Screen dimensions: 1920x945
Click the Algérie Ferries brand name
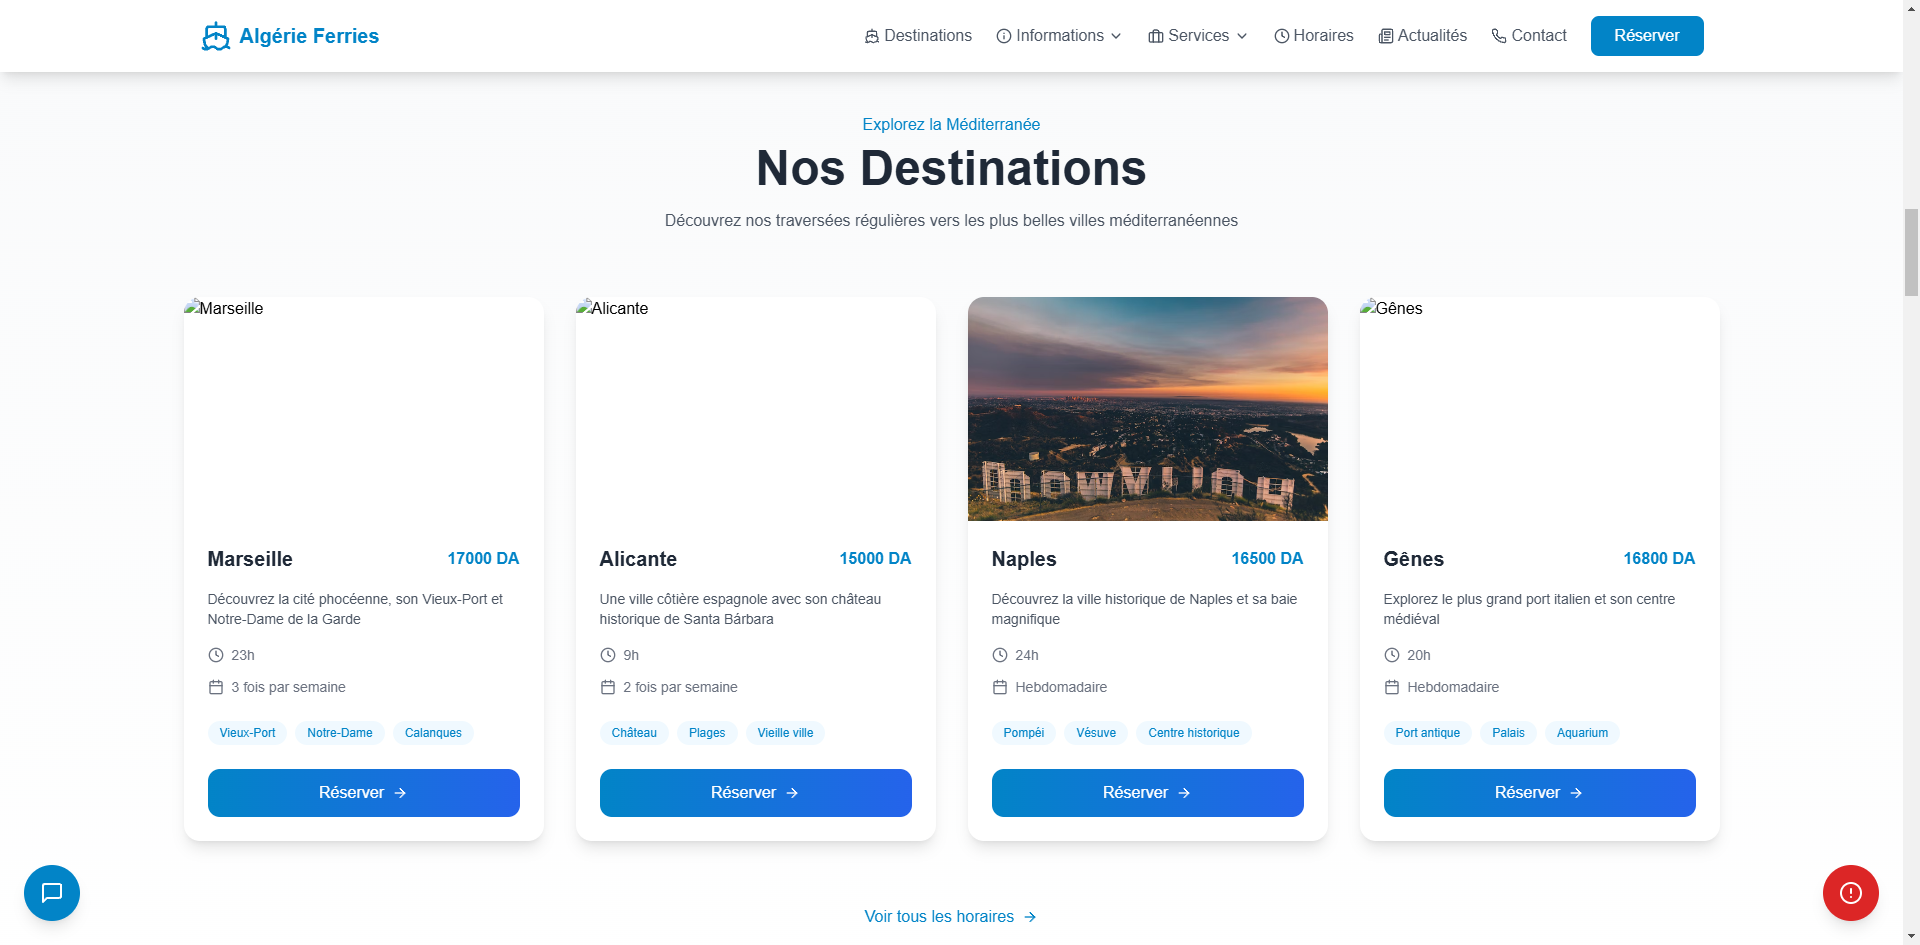point(309,36)
